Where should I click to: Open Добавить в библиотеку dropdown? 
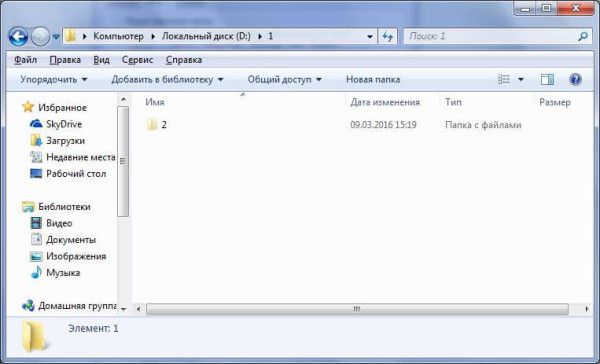pyautogui.click(x=167, y=80)
